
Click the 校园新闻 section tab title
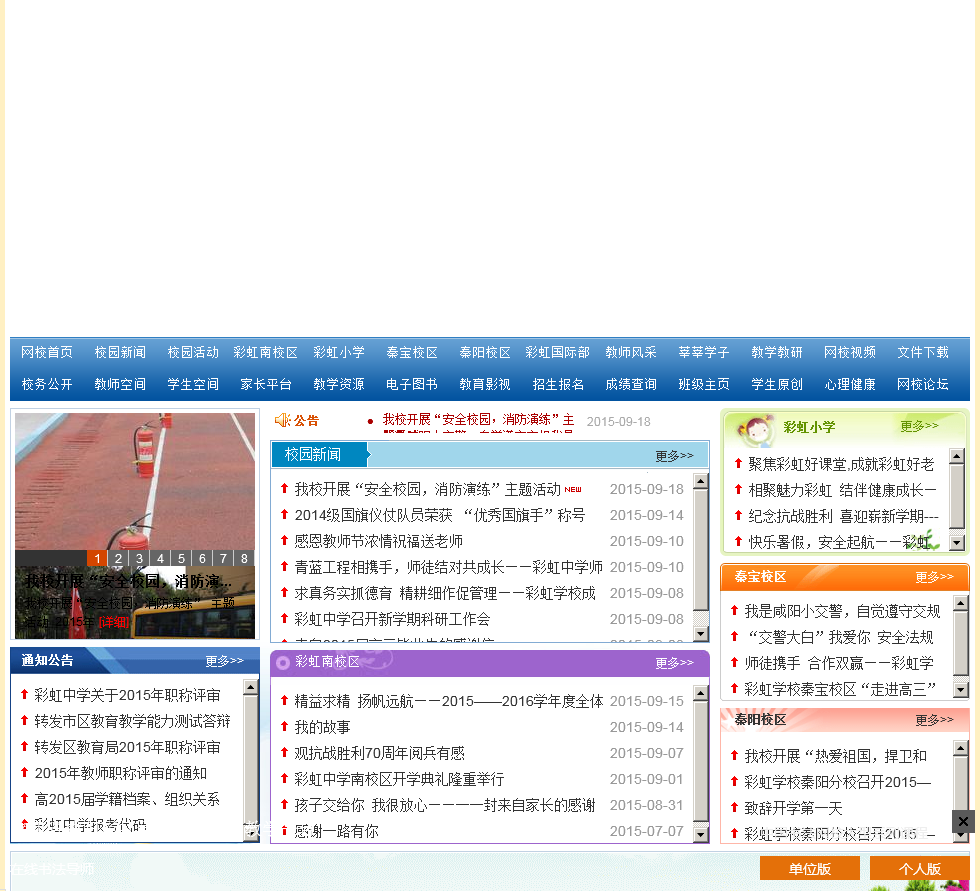pos(313,454)
